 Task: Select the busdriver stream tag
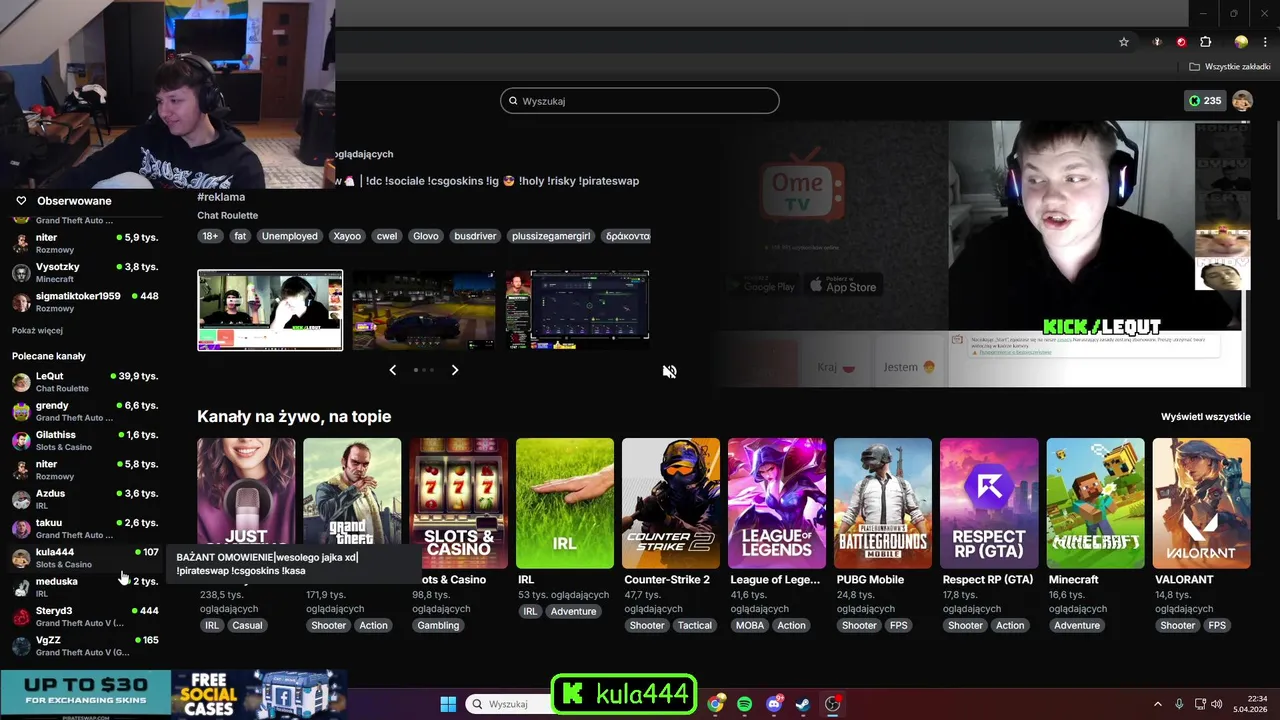point(475,236)
